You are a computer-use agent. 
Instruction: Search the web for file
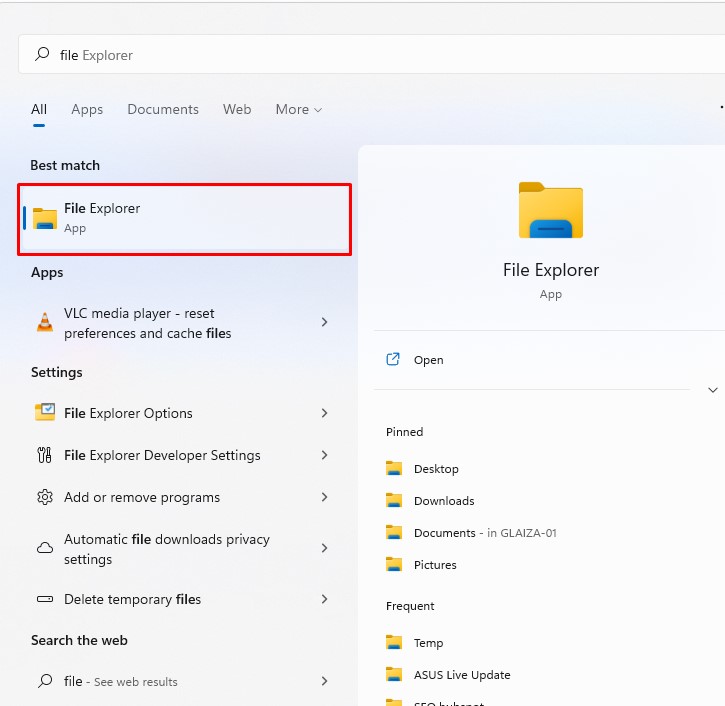coord(120,681)
